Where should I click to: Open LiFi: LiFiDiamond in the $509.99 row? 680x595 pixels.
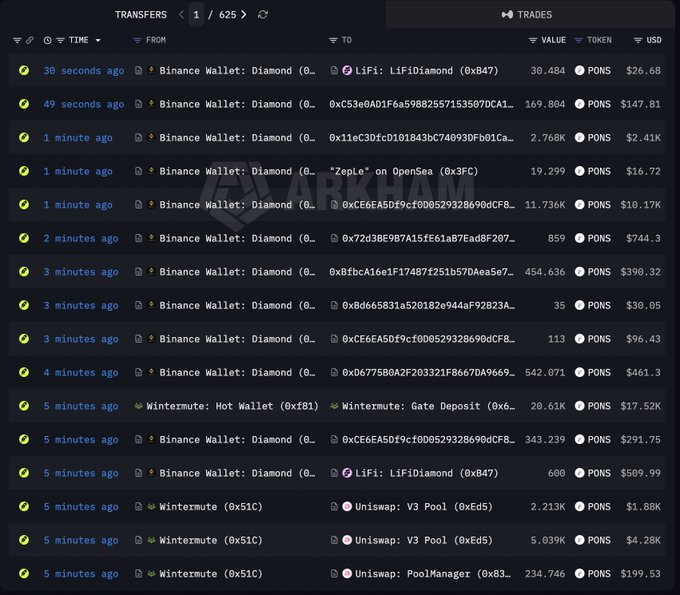(427, 473)
